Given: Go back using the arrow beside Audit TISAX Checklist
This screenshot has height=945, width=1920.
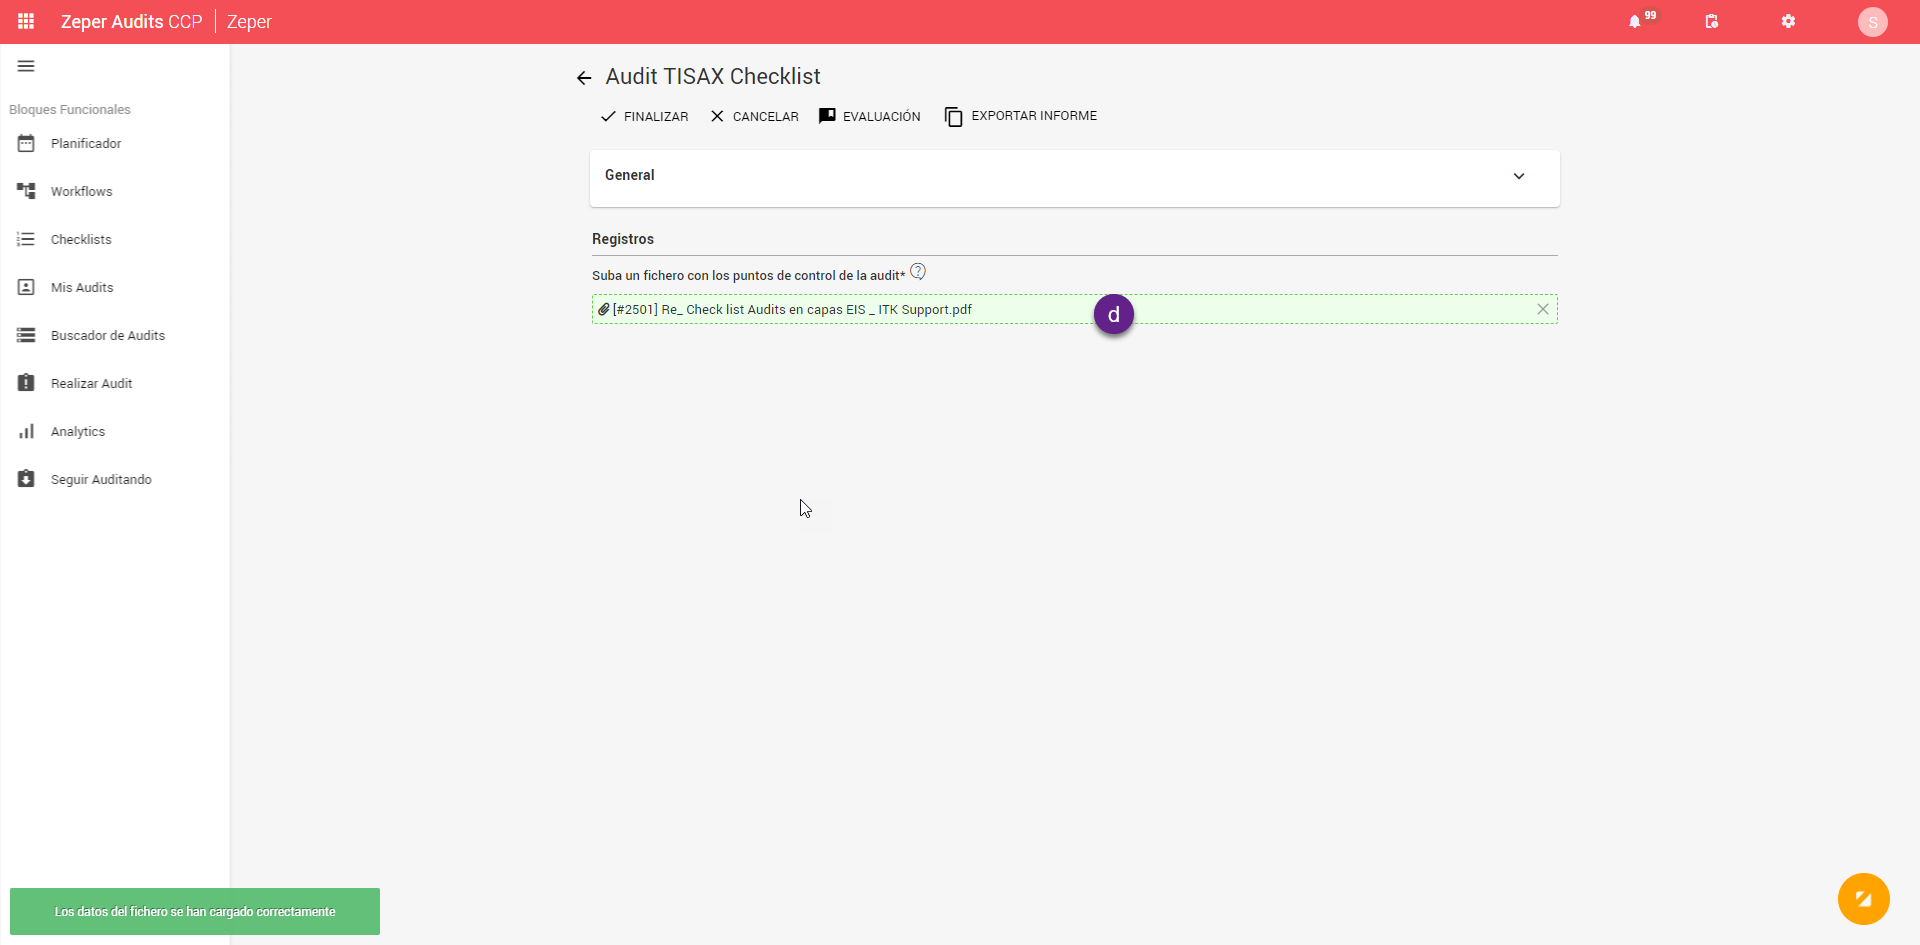Looking at the screenshot, I should [x=584, y=78].
